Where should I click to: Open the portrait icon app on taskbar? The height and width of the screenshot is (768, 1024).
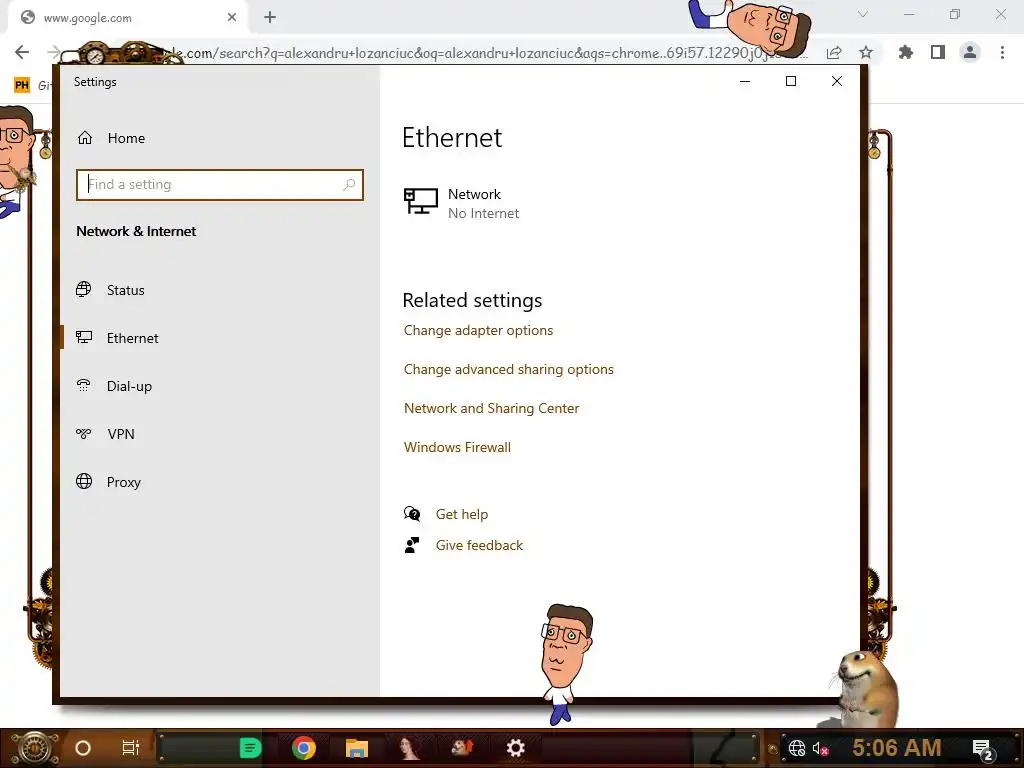click(409, 748)
